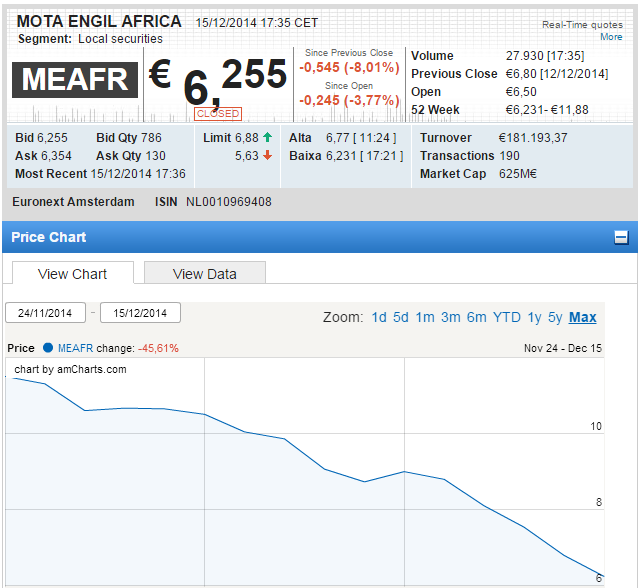
Task: Click the MOTA ENGIL AFRICA title
Action: click(99, 21)
